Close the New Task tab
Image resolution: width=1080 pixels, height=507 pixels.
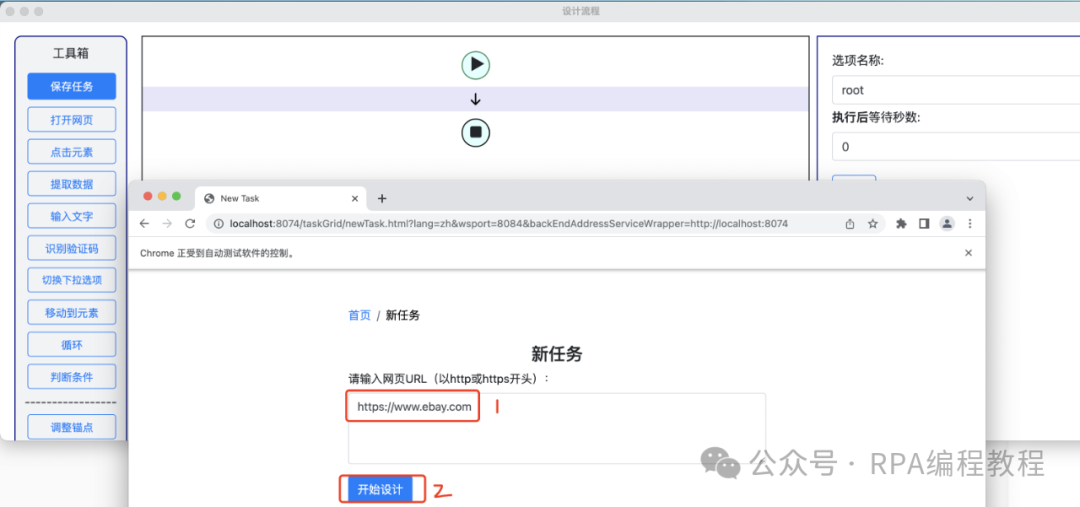pyautogui.click(x=355, y=198)
